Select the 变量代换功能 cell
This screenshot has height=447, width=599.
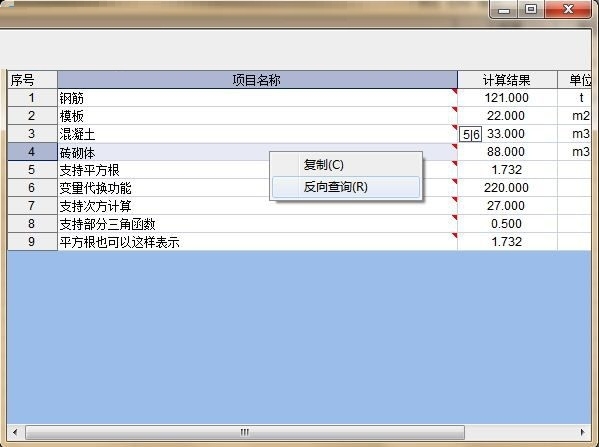(x=257, y=188)
